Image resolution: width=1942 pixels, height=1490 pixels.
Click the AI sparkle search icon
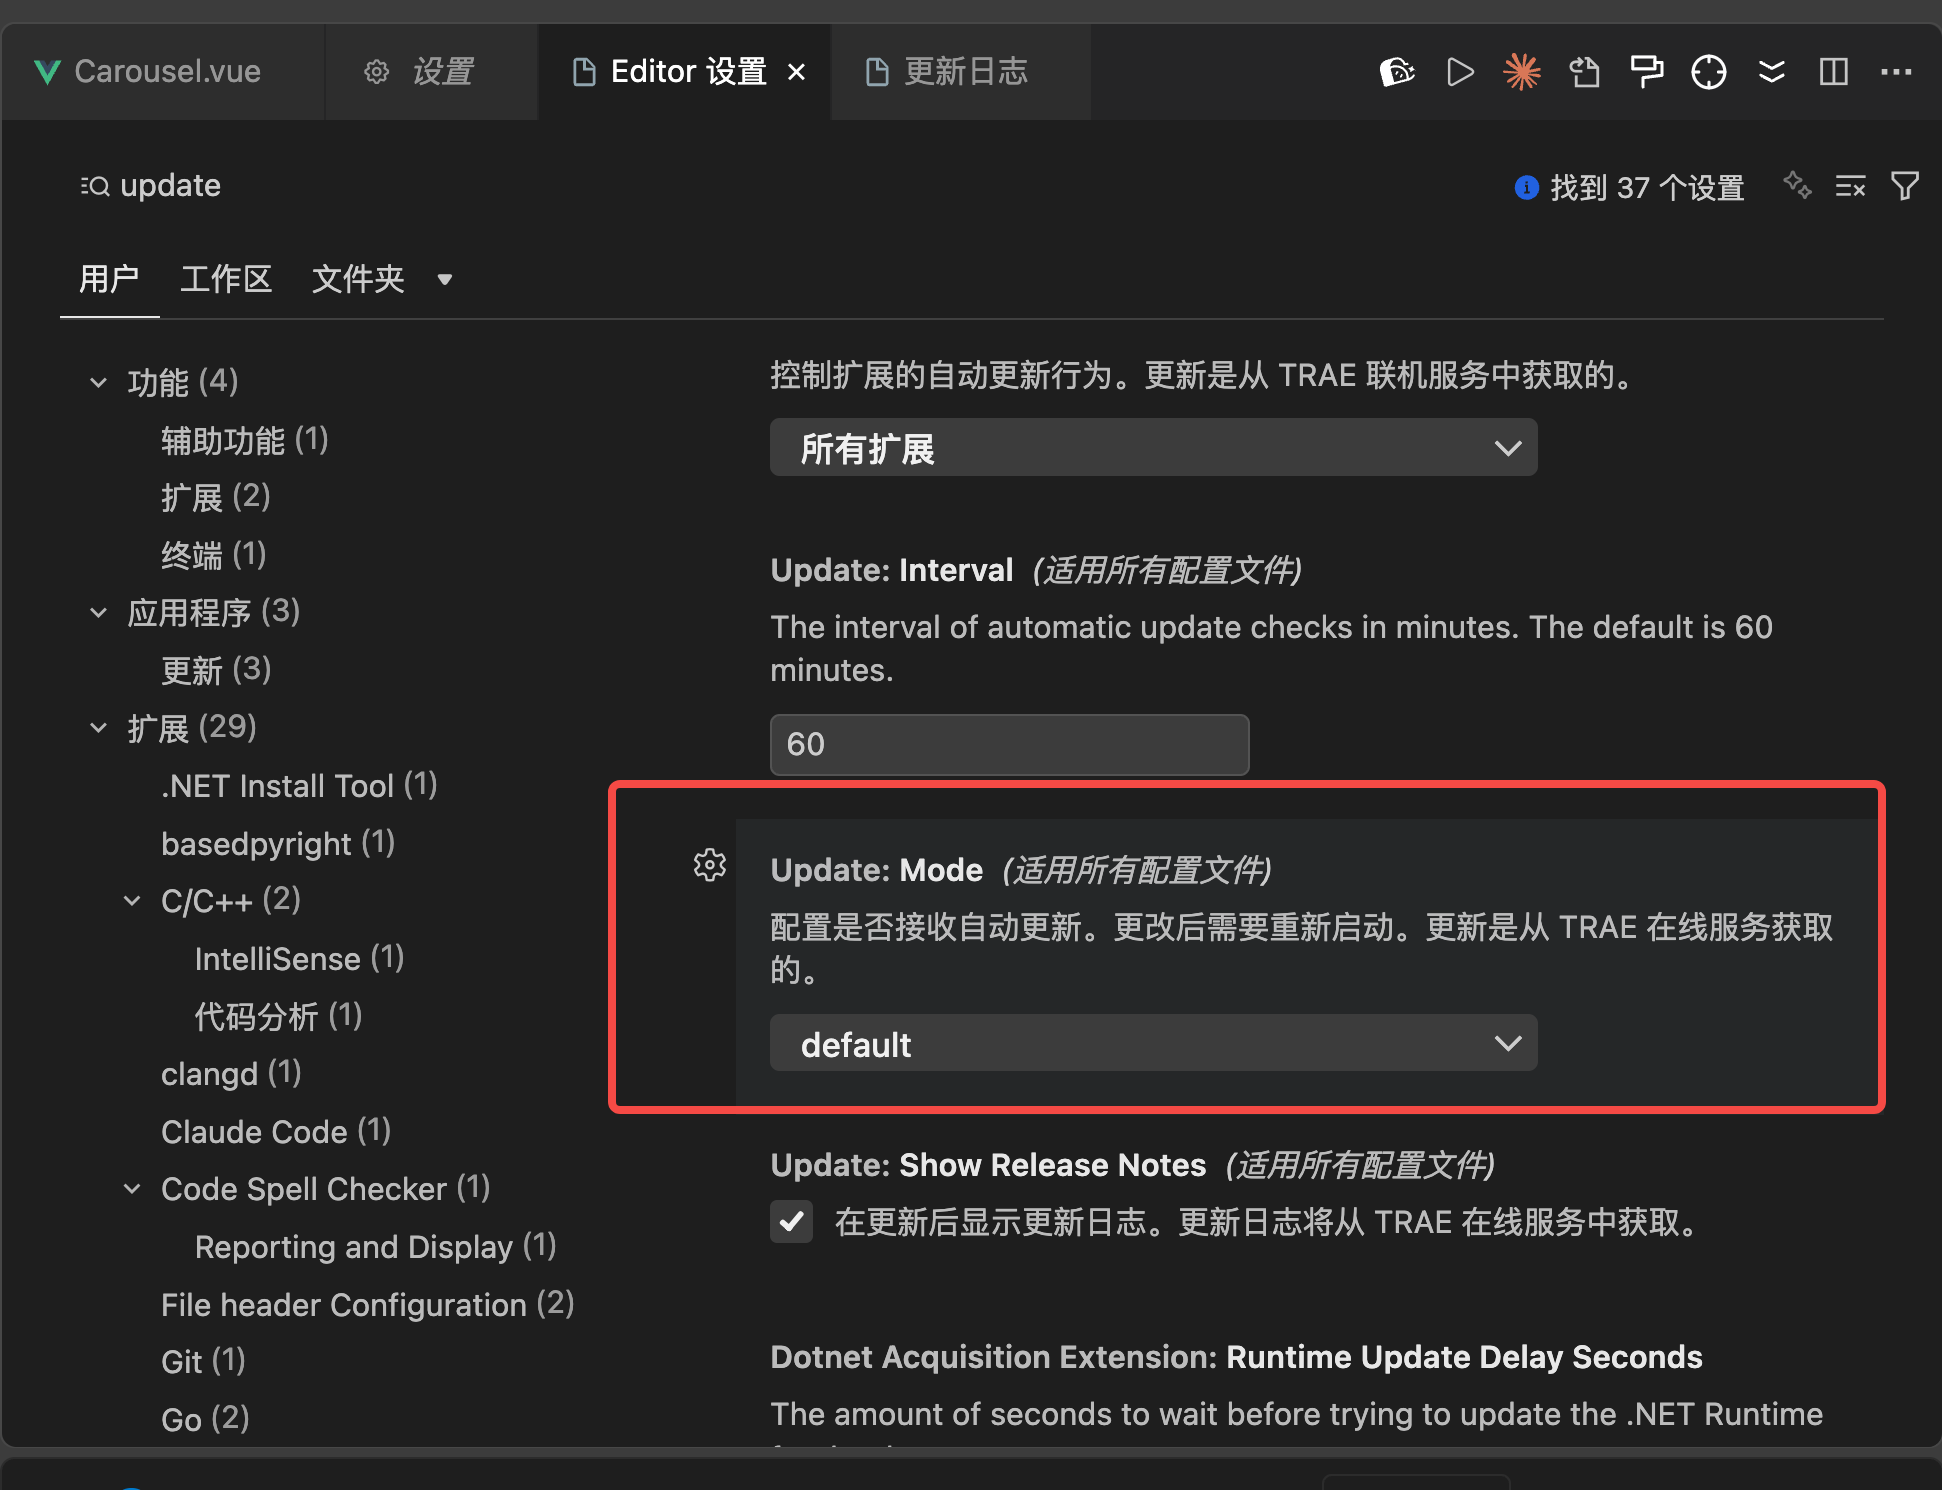pyautogui.click(x=1797, y=185)
